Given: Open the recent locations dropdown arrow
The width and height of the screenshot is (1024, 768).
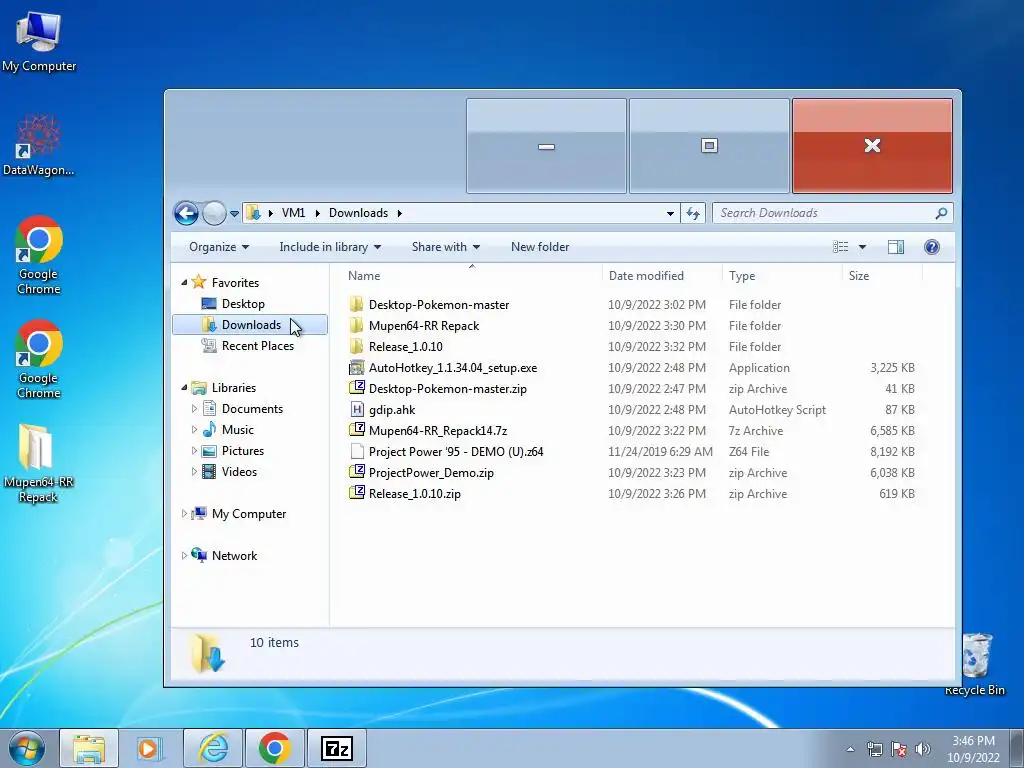Looking at the screenshot, I should point(234,214).
